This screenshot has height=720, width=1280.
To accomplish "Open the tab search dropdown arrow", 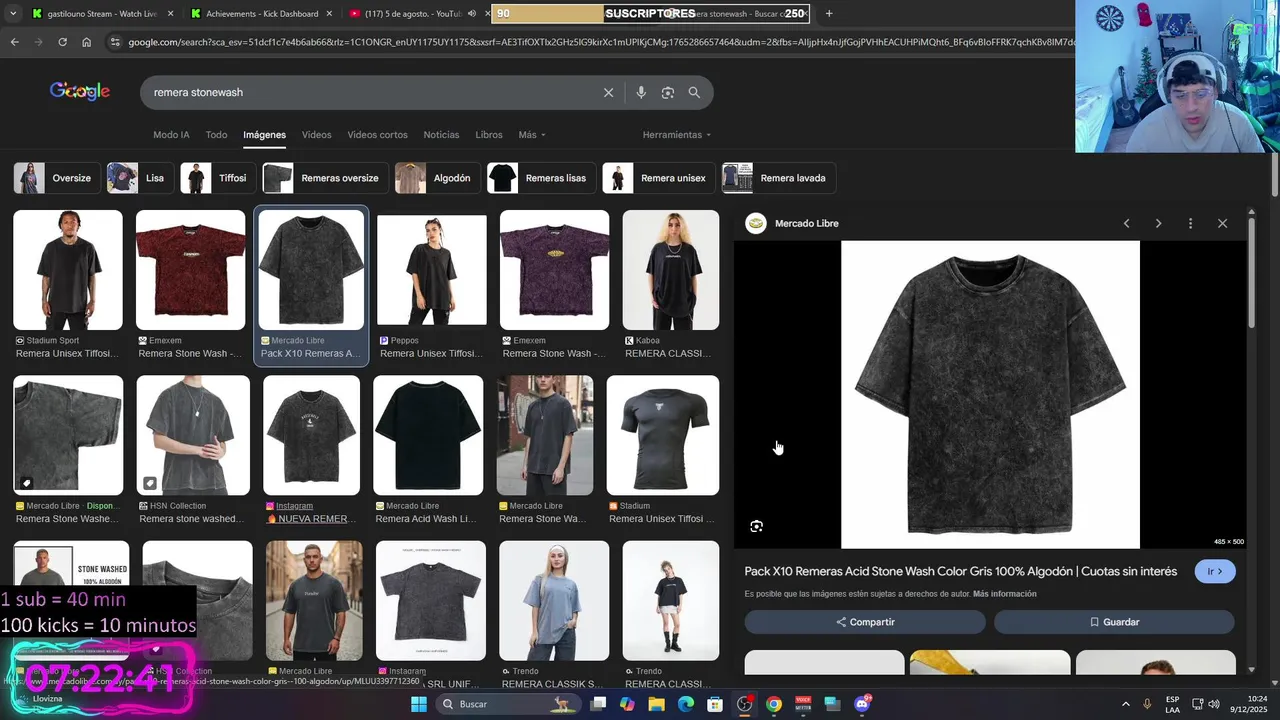I will point(13,13).
